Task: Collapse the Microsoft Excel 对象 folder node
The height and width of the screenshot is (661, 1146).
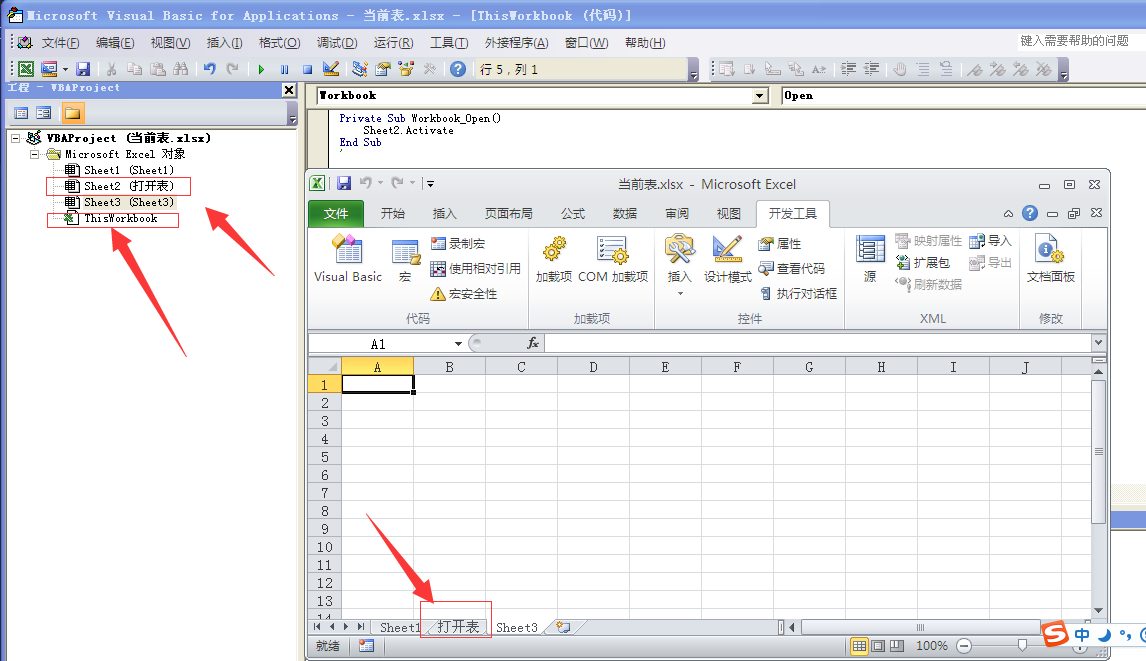Action: pyautogui.click(x=34, y=154)
